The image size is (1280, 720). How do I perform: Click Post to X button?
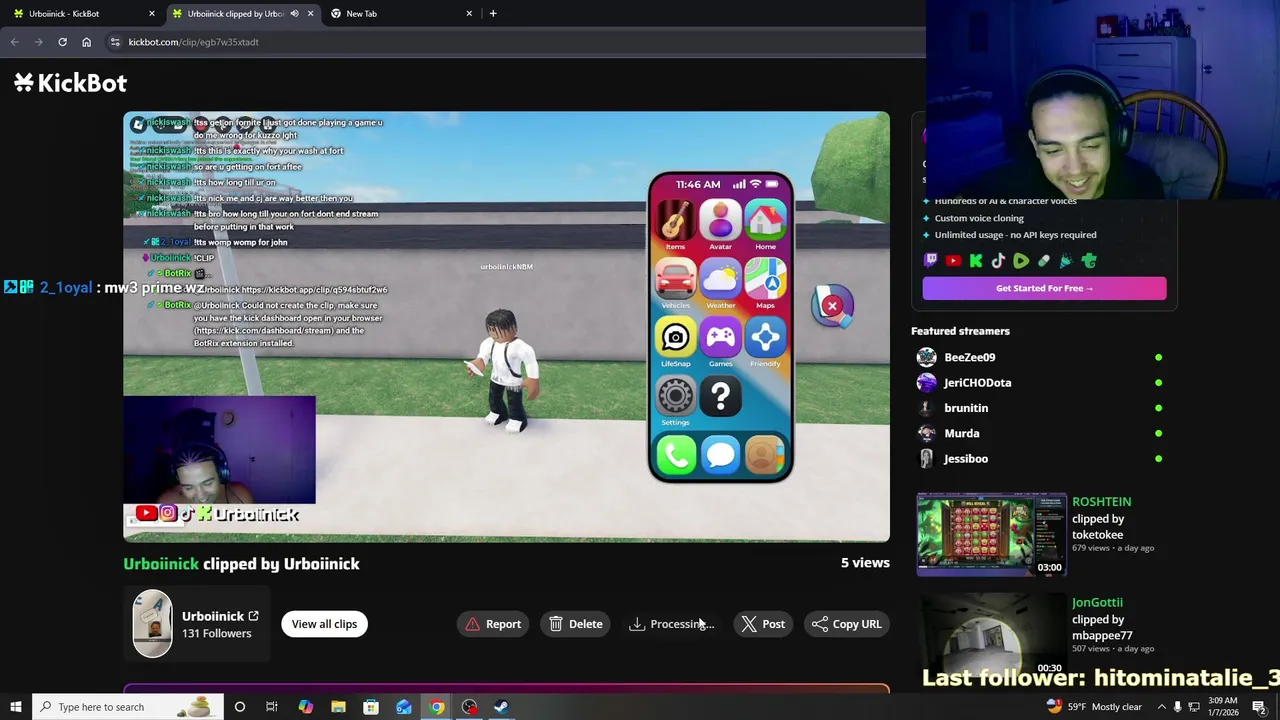763,624
